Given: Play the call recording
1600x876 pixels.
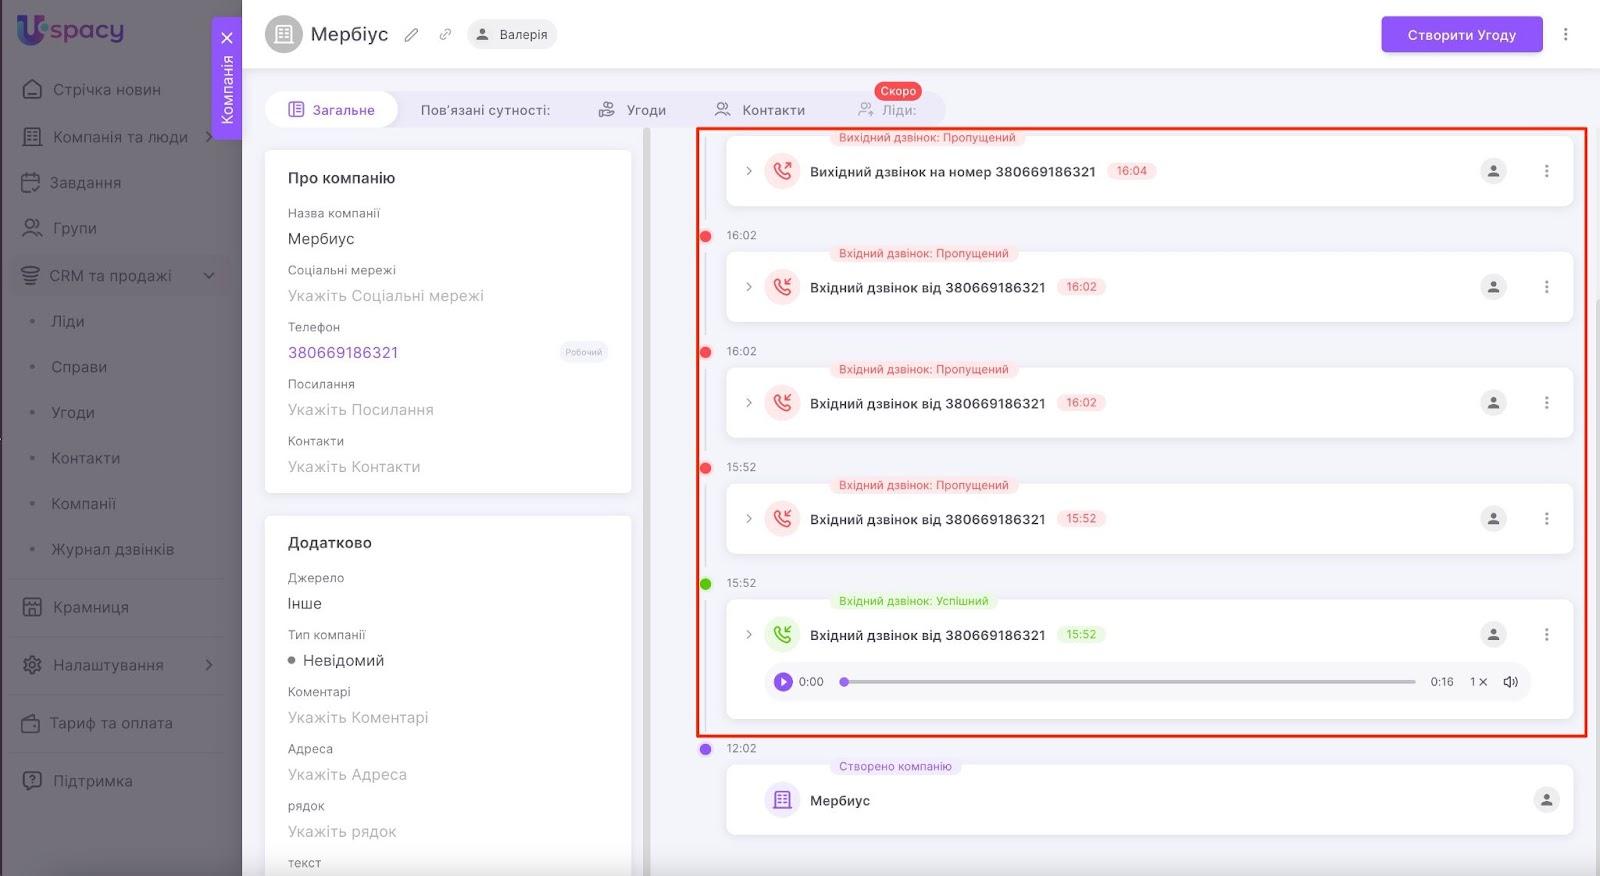Looking at the screenshot, I should point(783,682).
